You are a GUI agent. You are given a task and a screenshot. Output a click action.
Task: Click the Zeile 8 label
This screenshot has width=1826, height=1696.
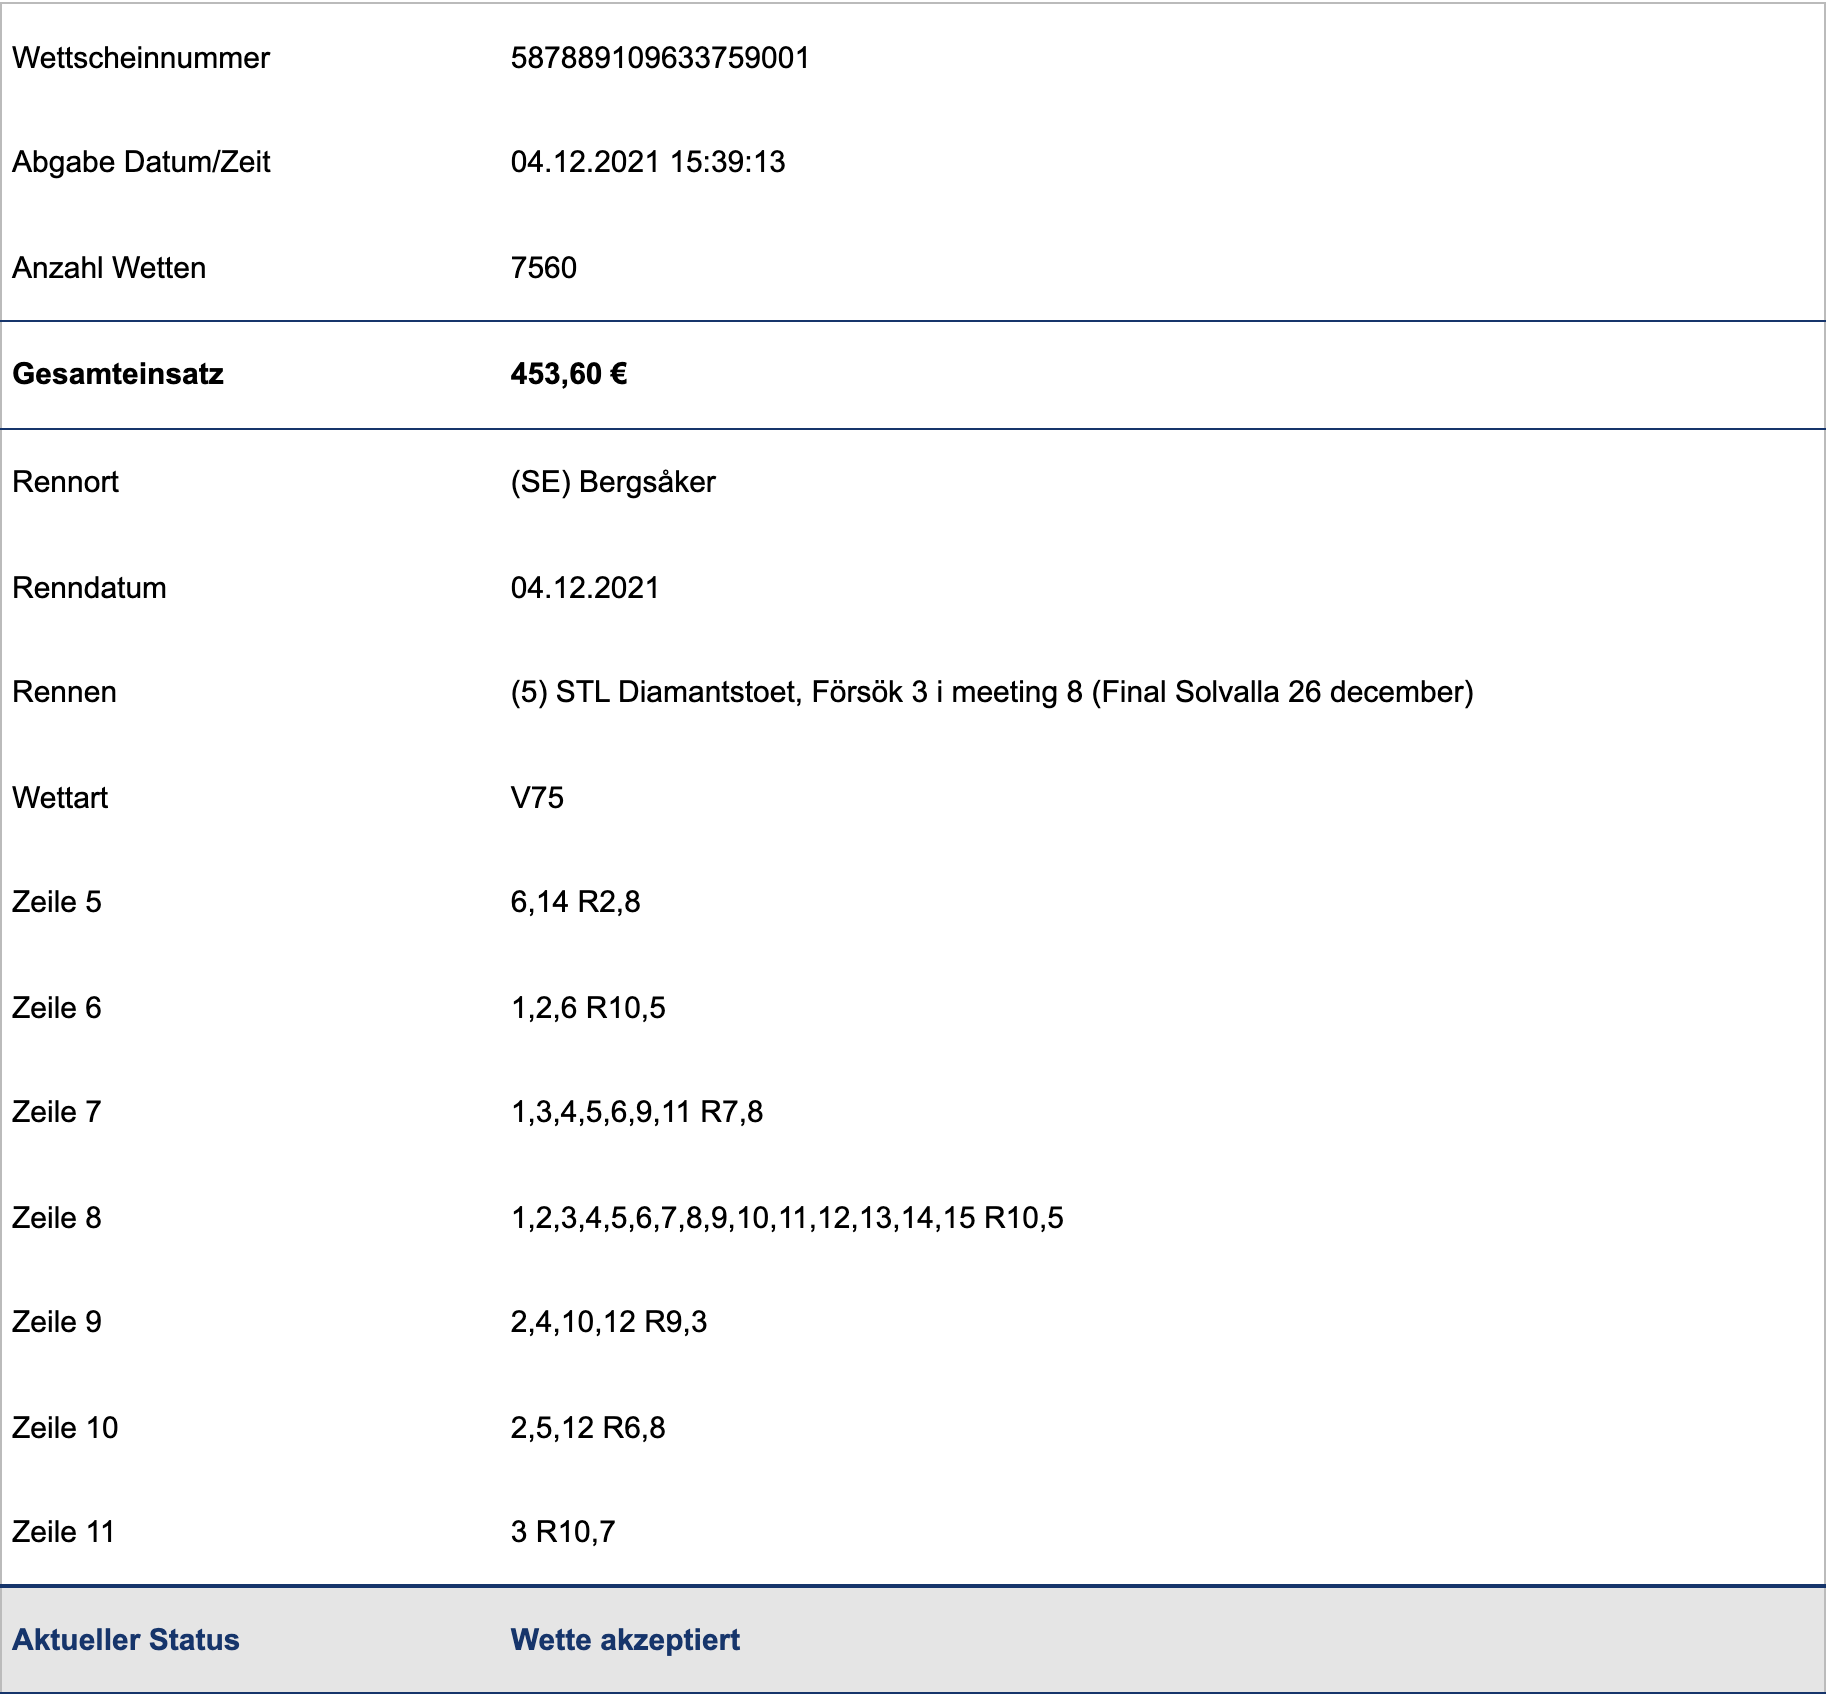pyautogui.click(x=57, y=1218)
